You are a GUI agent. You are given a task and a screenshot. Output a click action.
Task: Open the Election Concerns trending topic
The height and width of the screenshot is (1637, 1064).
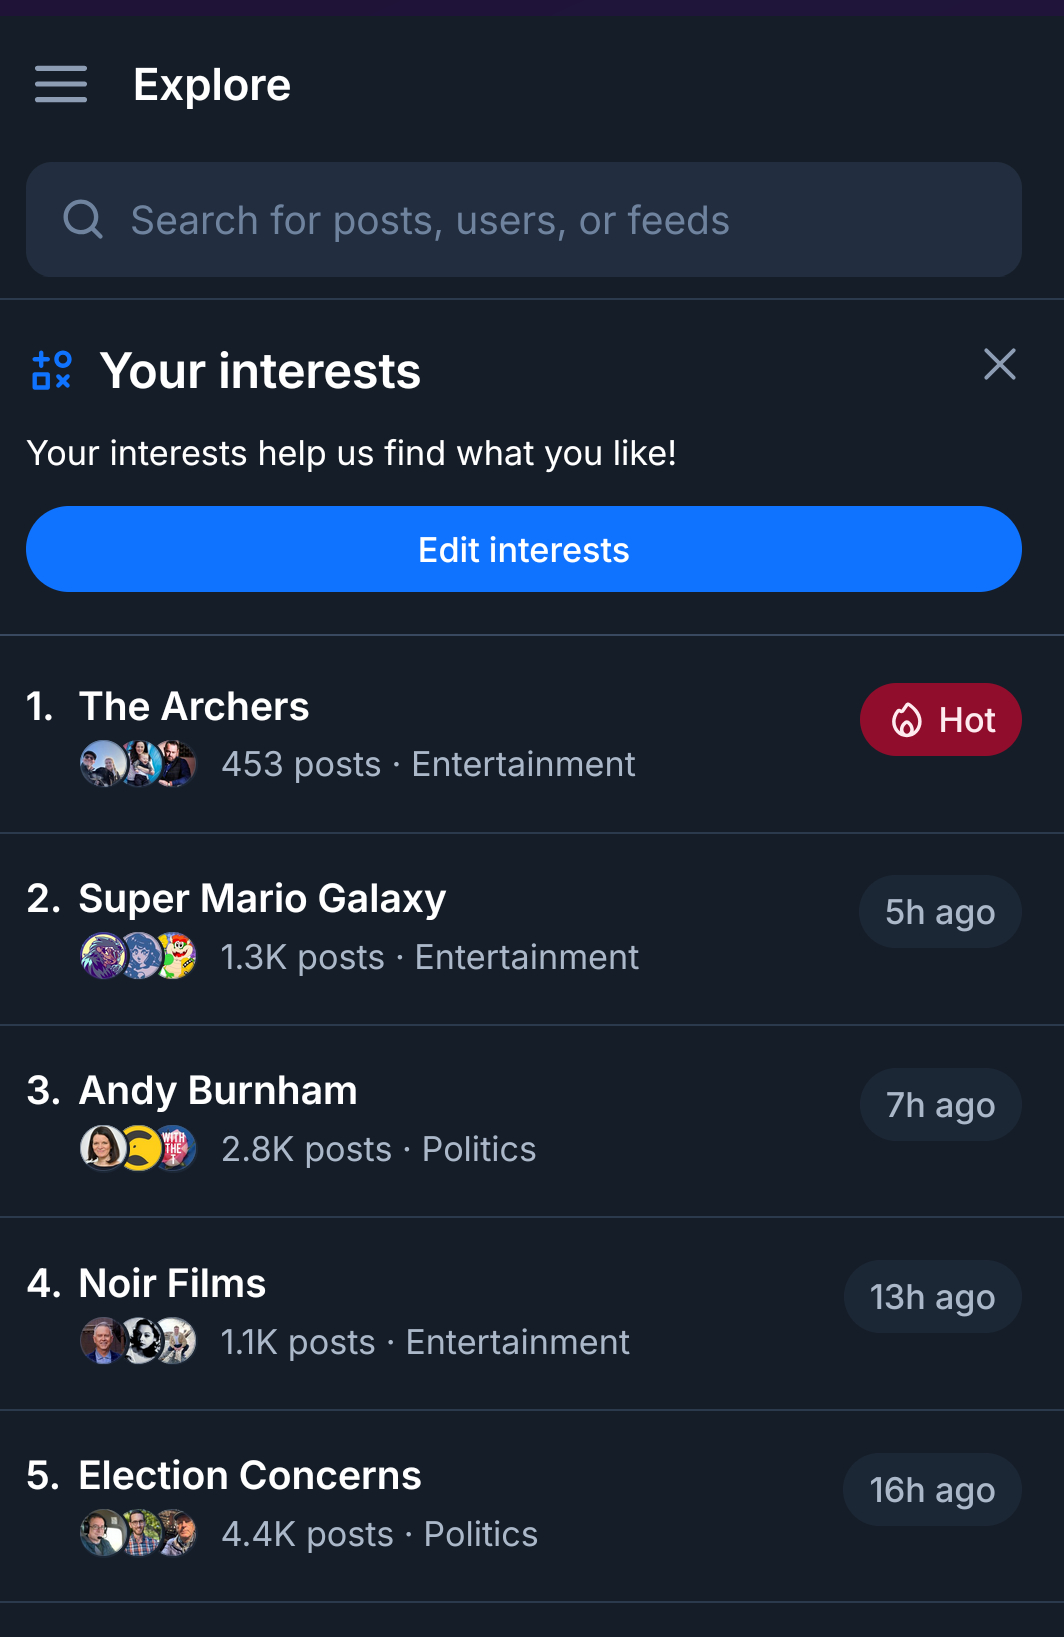(250, 1476)
